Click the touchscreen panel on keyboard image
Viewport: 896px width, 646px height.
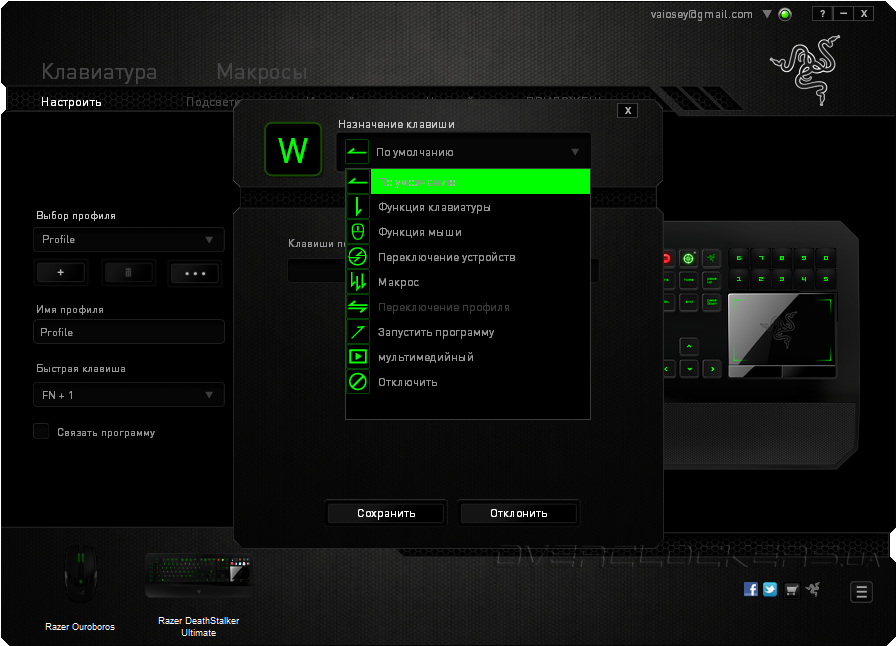(781, 329)
